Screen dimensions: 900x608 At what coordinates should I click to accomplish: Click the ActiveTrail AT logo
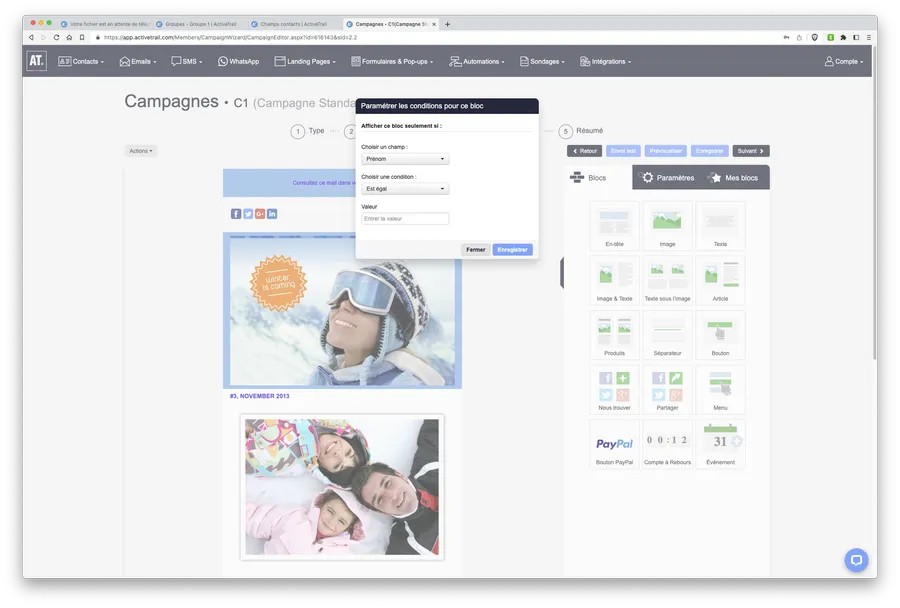(x=36, y=61)
